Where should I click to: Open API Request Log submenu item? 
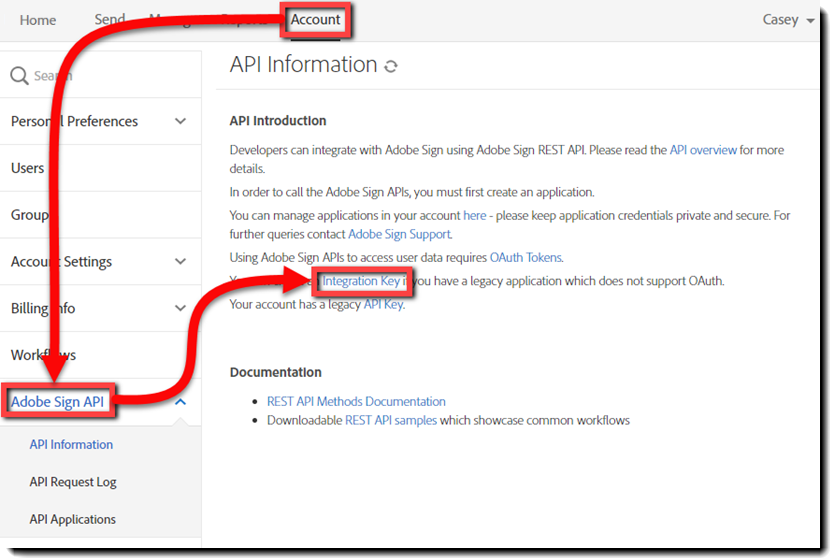(73, 482)
